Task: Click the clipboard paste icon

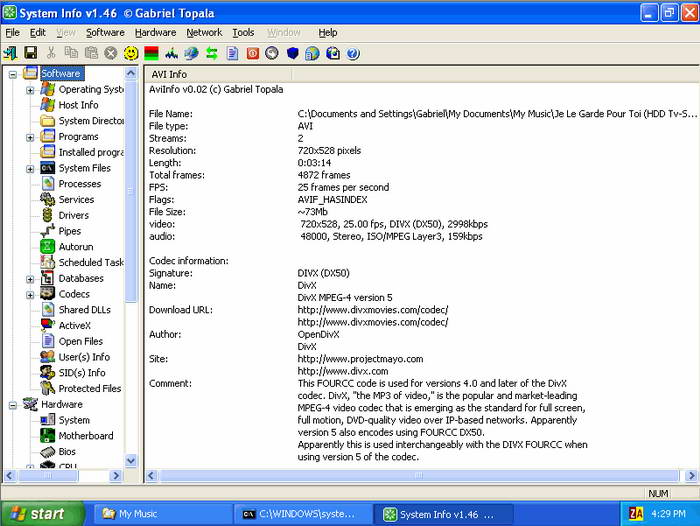Action: click(91, 53)
